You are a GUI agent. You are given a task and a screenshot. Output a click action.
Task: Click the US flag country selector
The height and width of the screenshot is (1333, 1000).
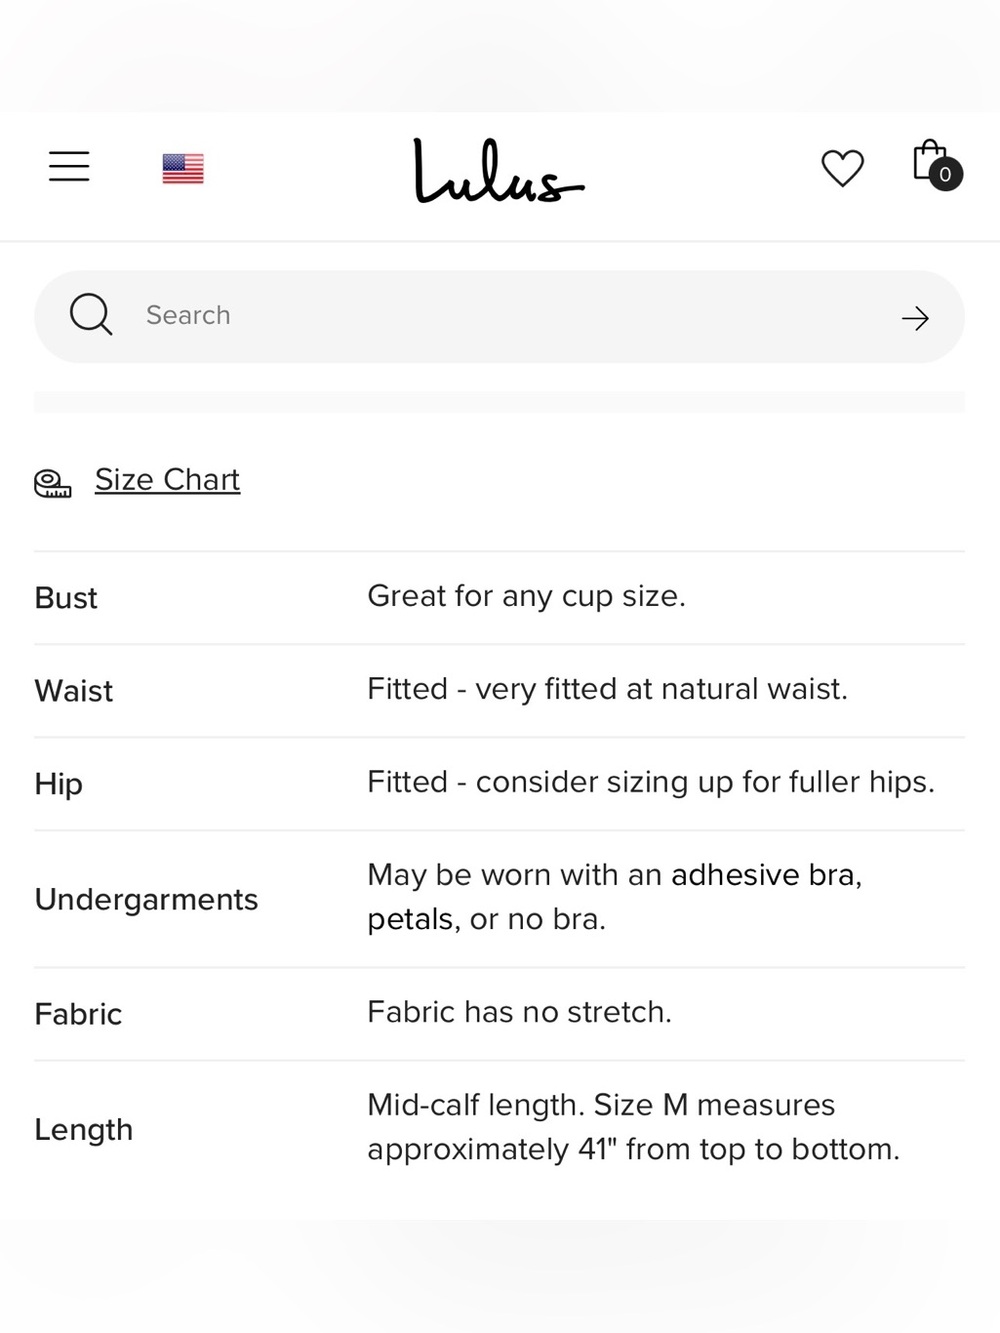point(183,168)
